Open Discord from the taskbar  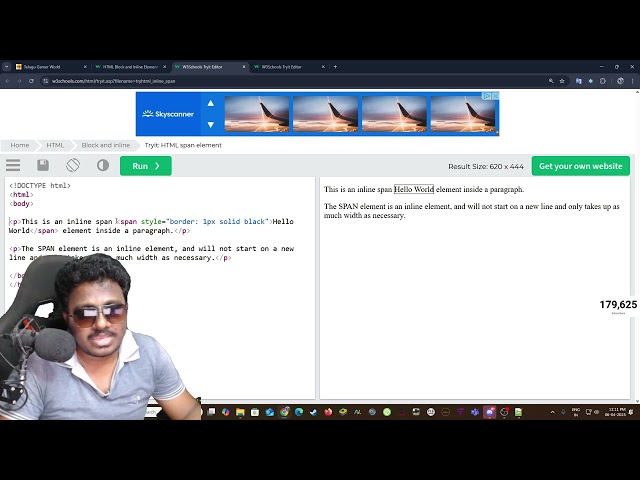click(489, 412)
